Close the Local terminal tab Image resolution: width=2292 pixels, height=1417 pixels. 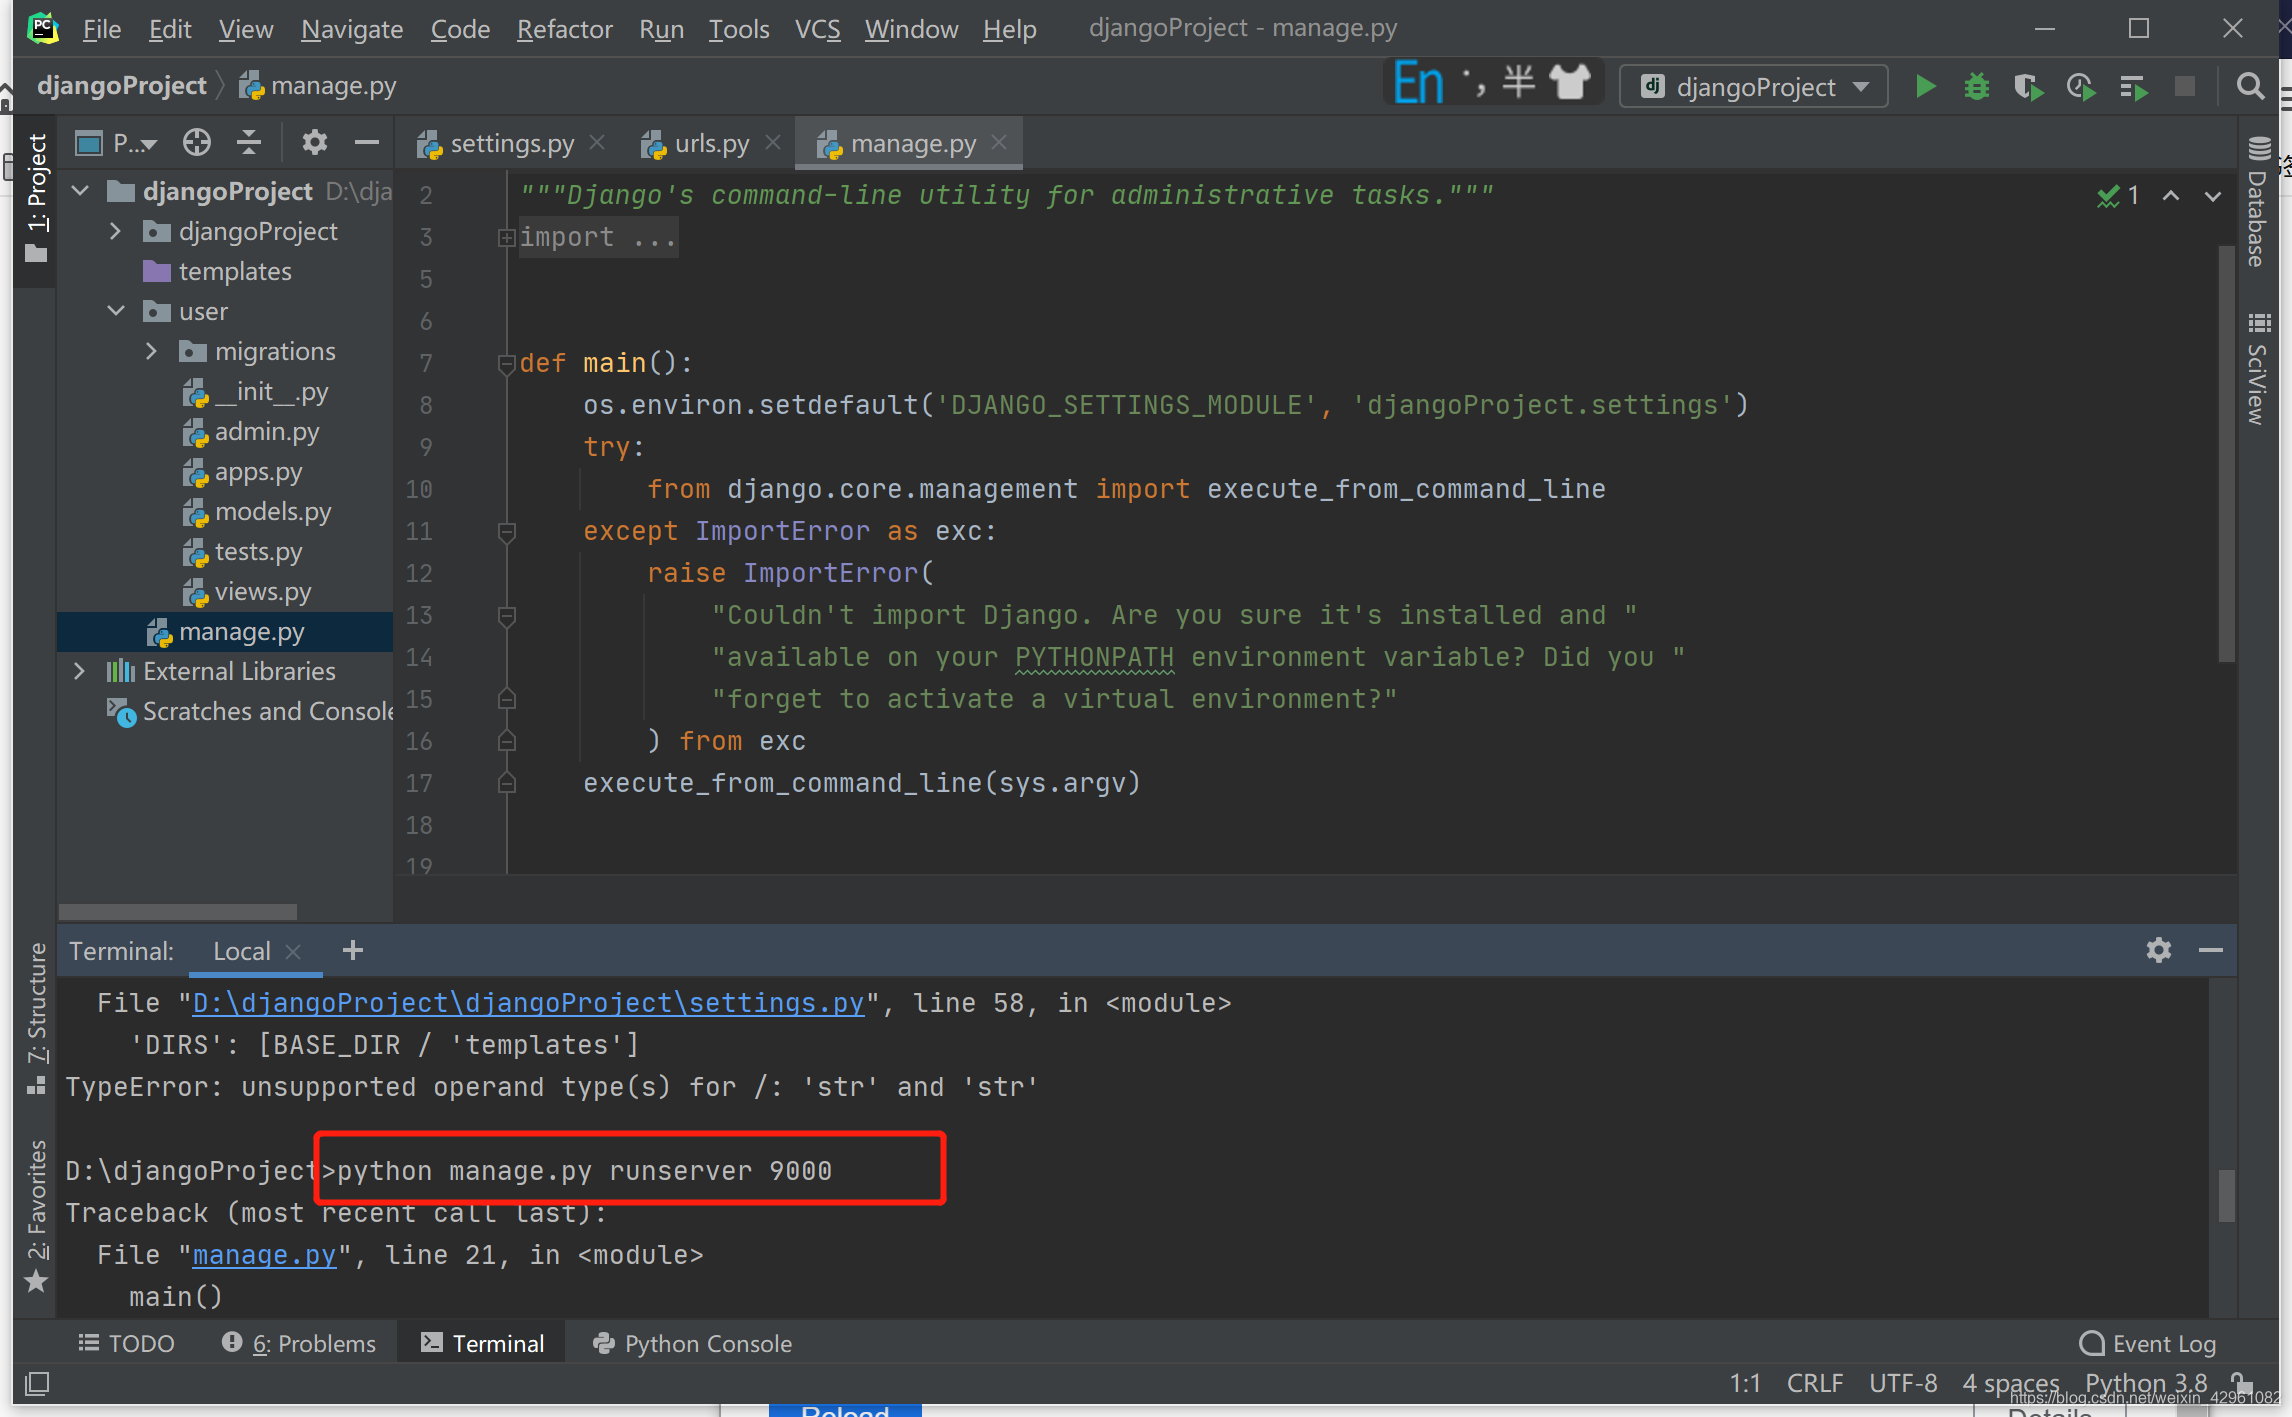pyautogui.click(x=293, y=952)
